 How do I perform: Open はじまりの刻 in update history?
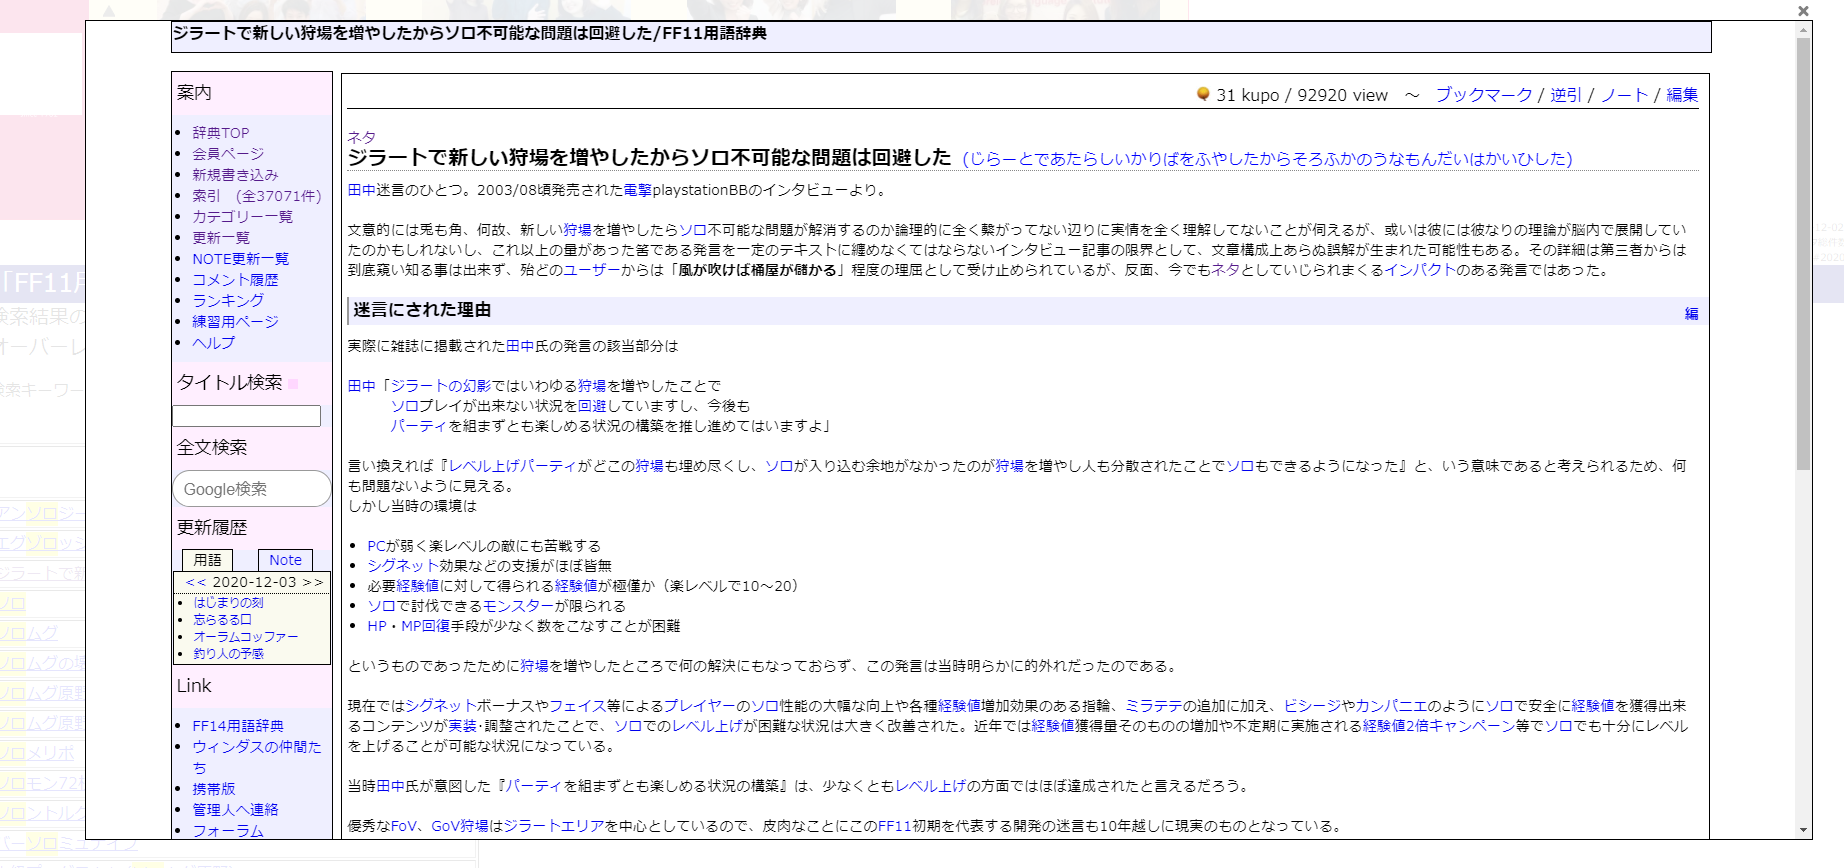click(228, 603)
